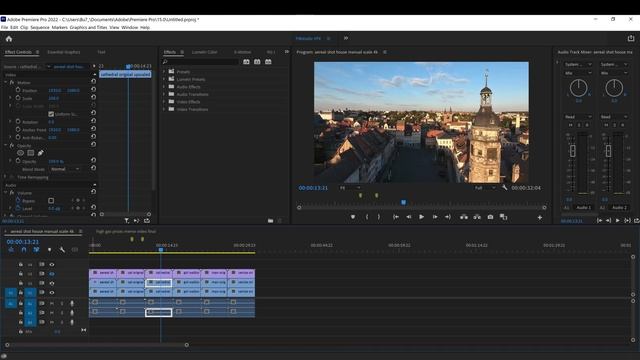Toggle Linked Selection in the Timeline
The image size is (640, 360).
[36, 249]
